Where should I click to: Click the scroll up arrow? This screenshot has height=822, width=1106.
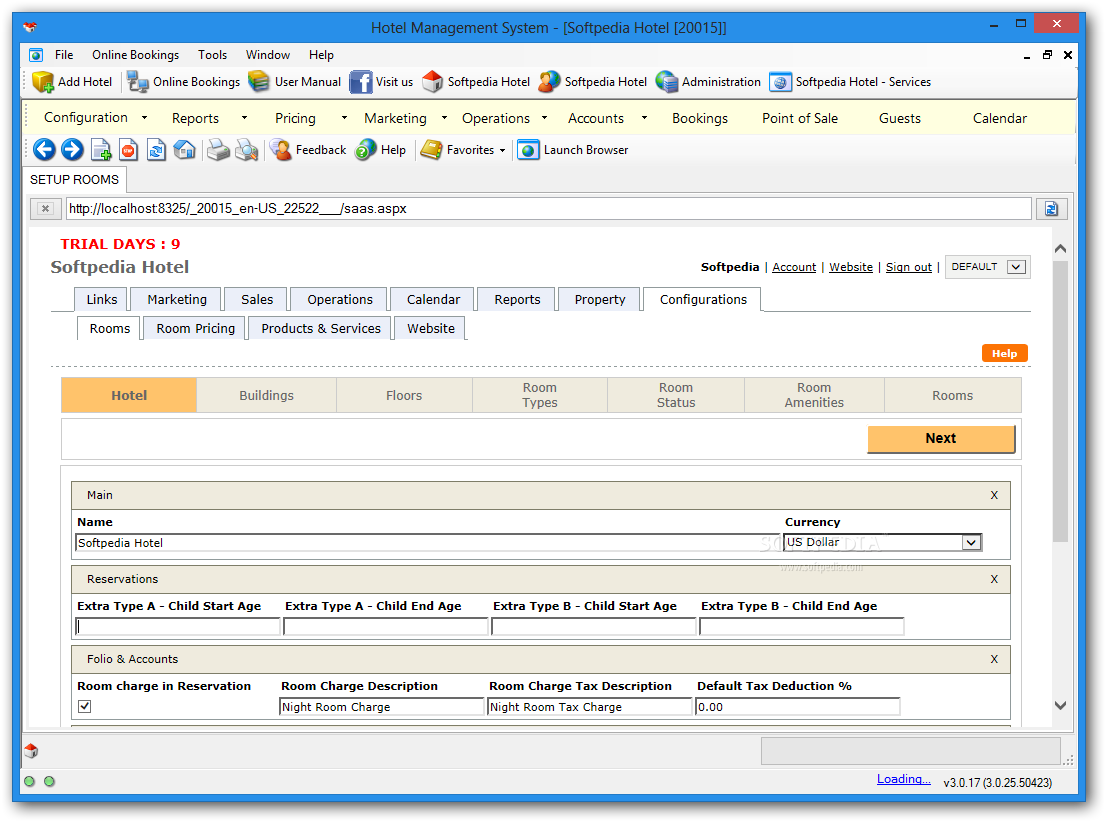point(1060,248)
